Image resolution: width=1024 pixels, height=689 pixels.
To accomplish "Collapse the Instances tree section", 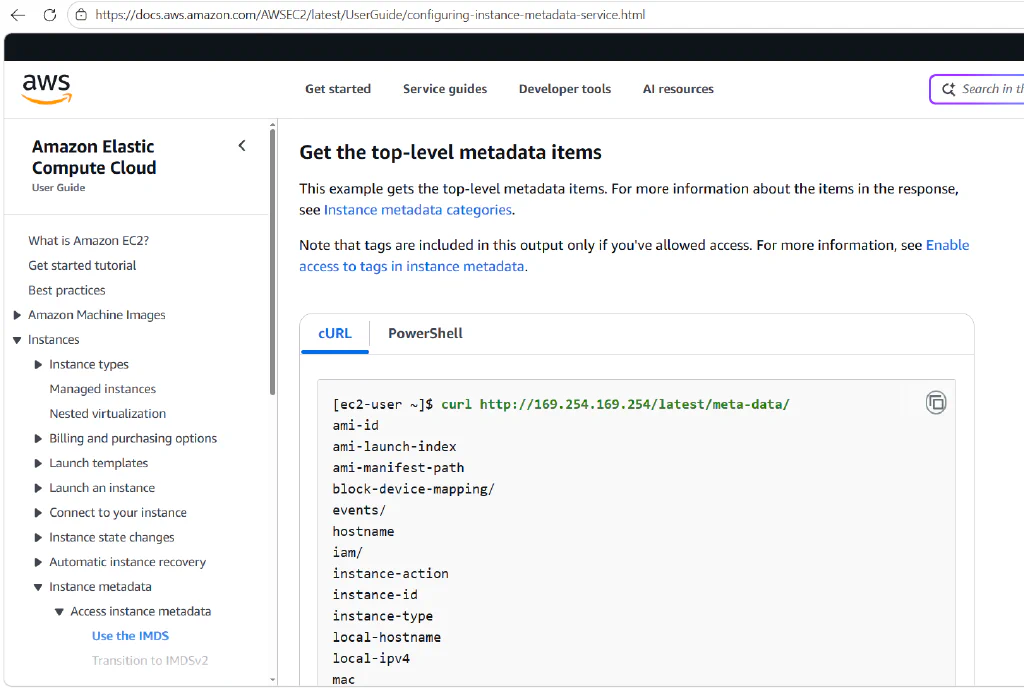I will tap(17, 340).
